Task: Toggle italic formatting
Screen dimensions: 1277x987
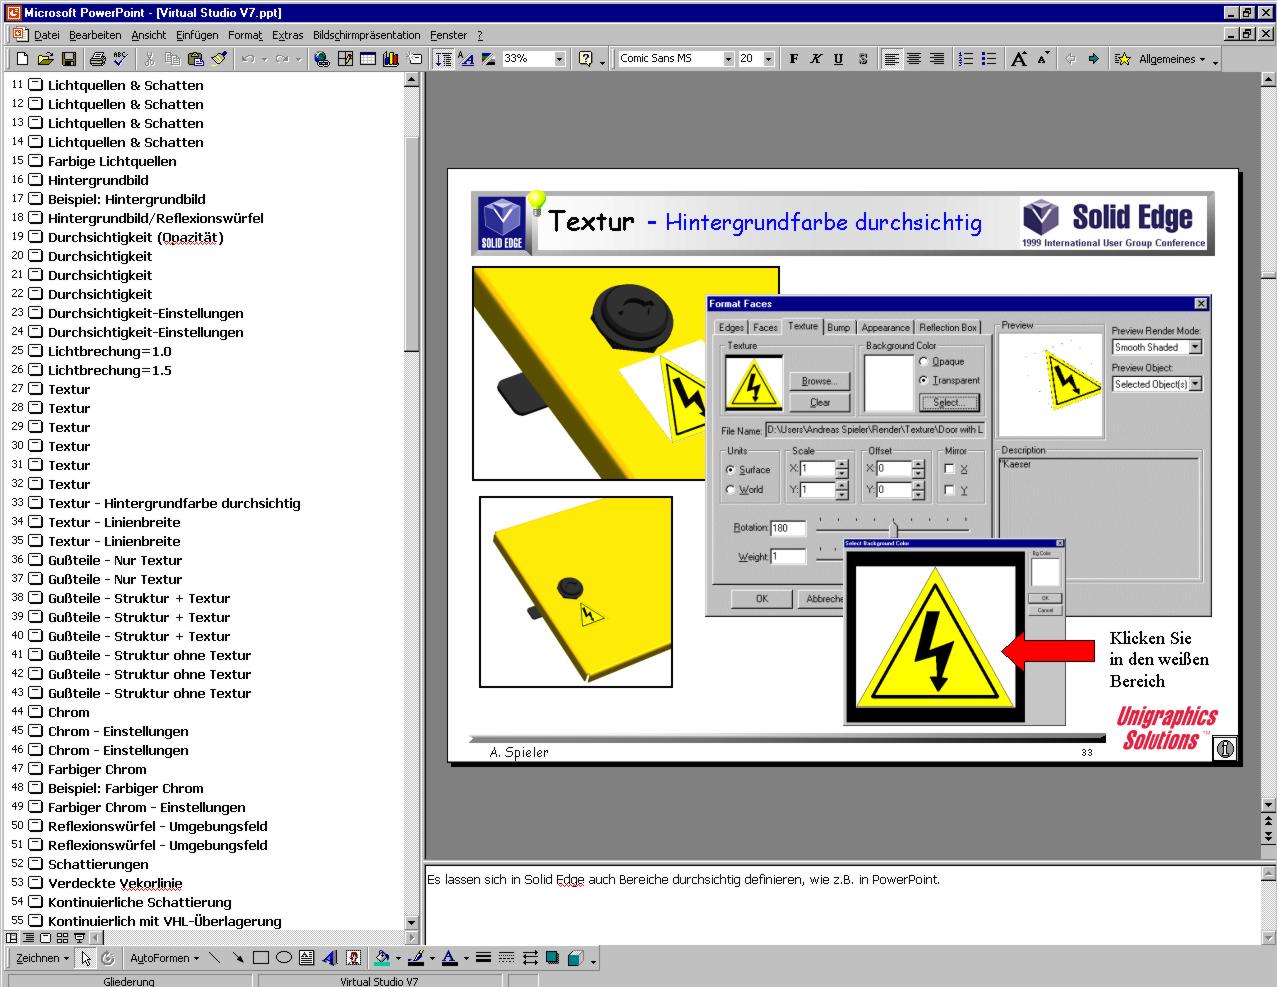Action: (x=816, y=59)
